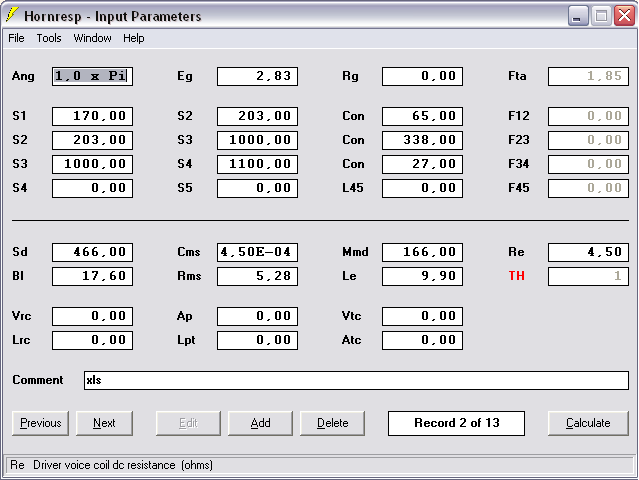Click the TH field showing 1

(588, 276)
